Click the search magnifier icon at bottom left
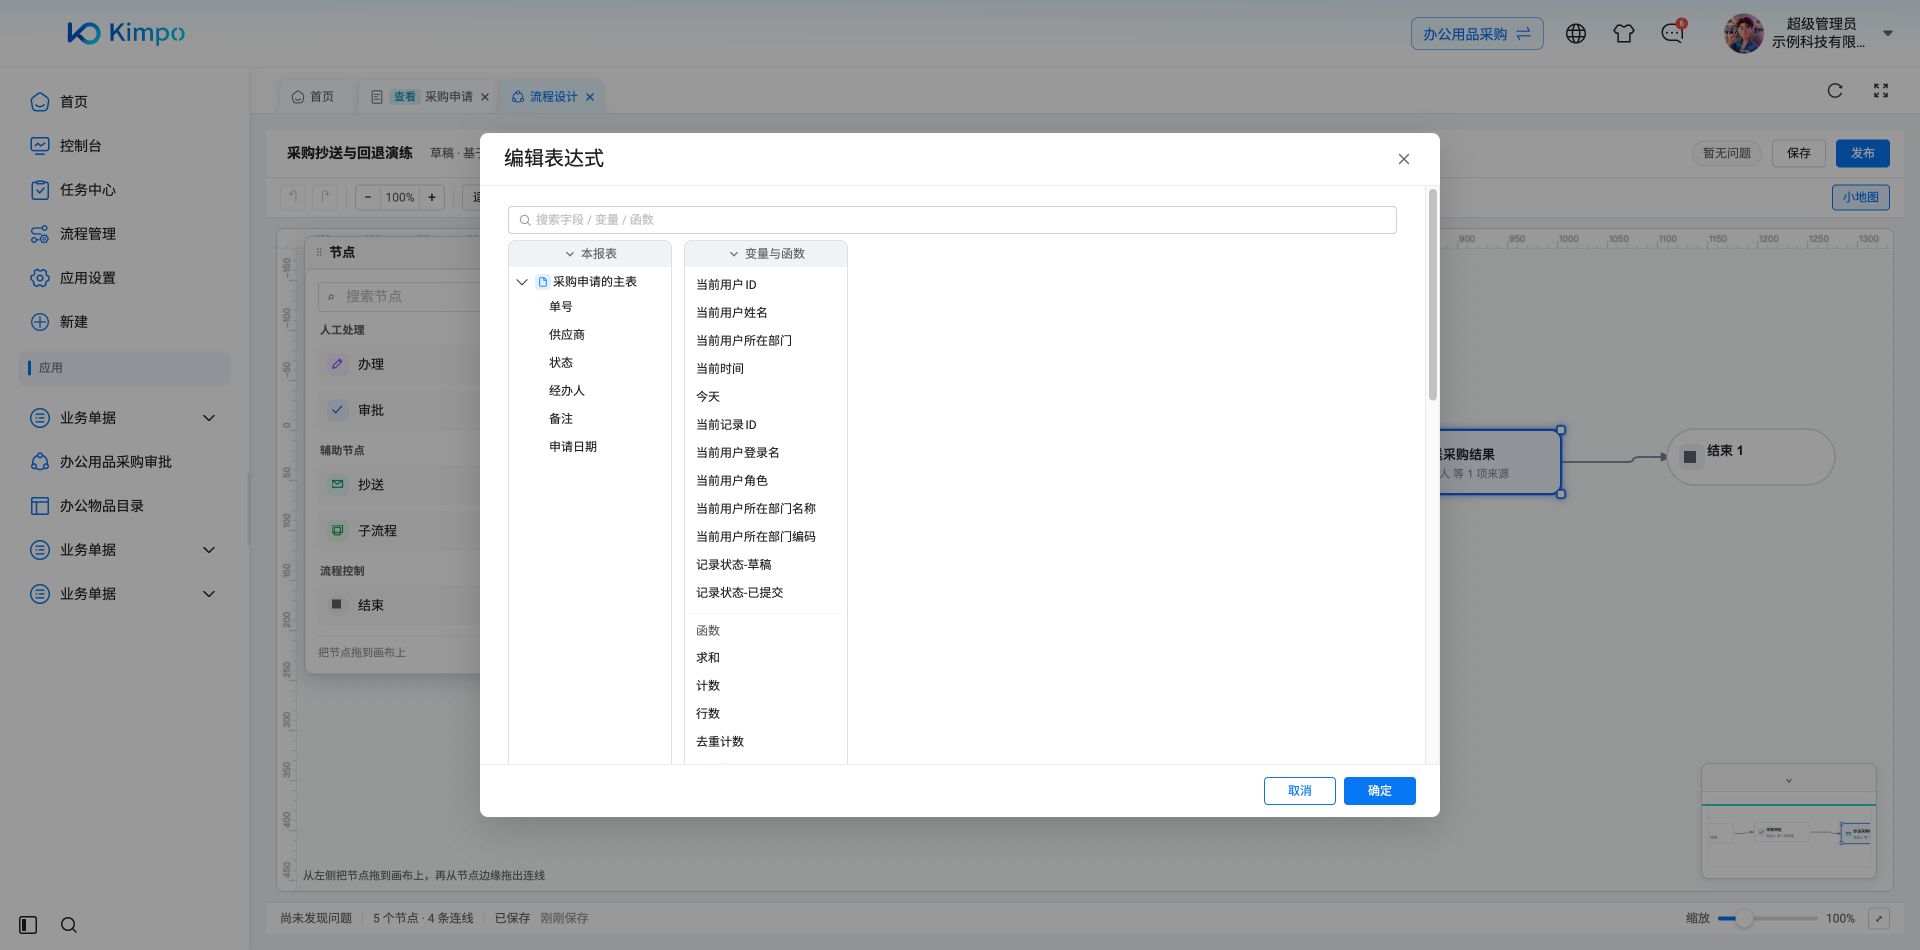The width and height of the screenshot is (1920, 950). click(69, 925)
